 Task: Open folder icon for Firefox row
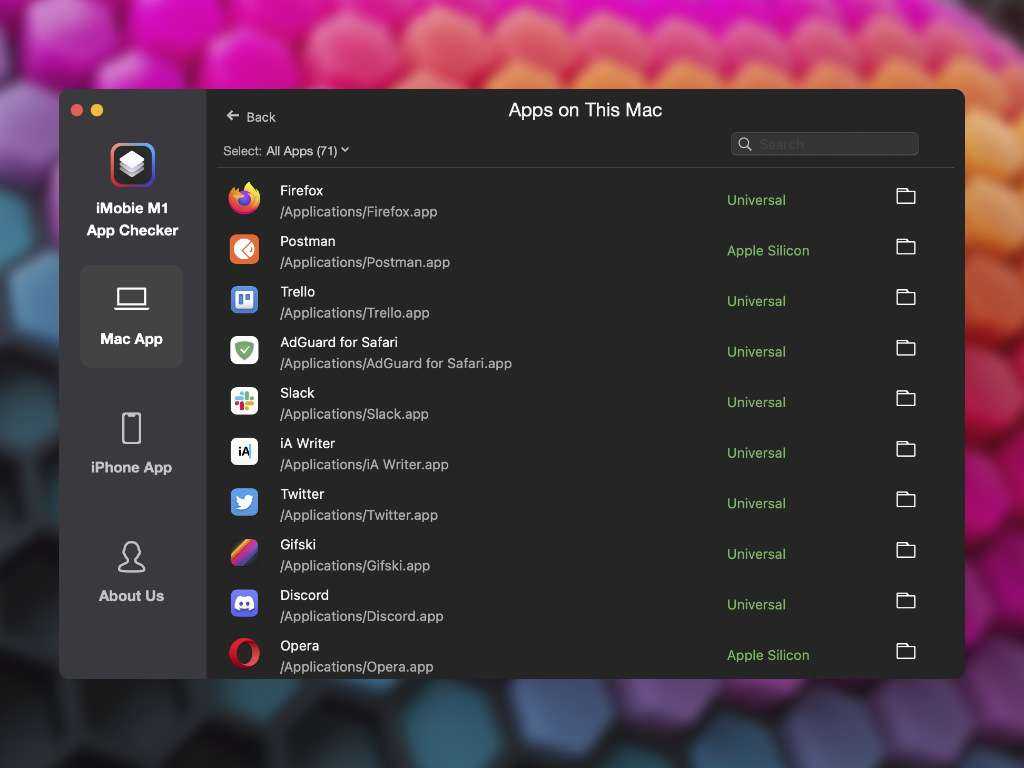906,196
